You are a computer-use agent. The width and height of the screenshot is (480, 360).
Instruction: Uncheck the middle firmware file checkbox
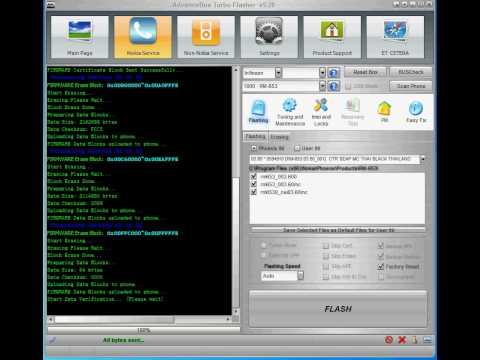coord(254,184)
